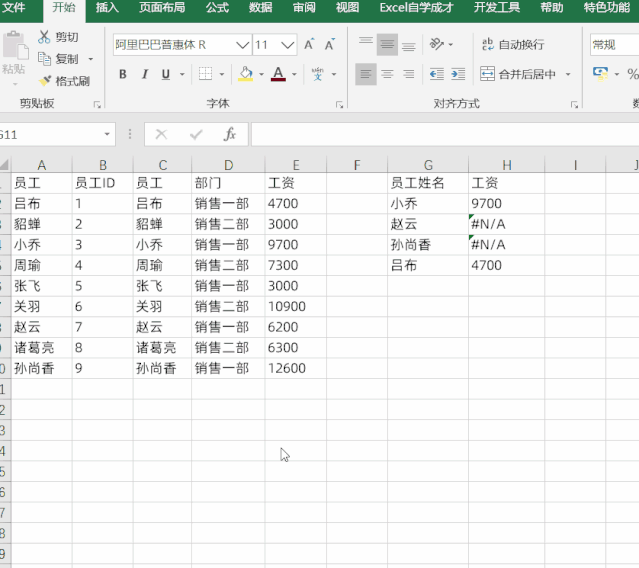Expand the Name Box dropdown arrow

(107, 134)
